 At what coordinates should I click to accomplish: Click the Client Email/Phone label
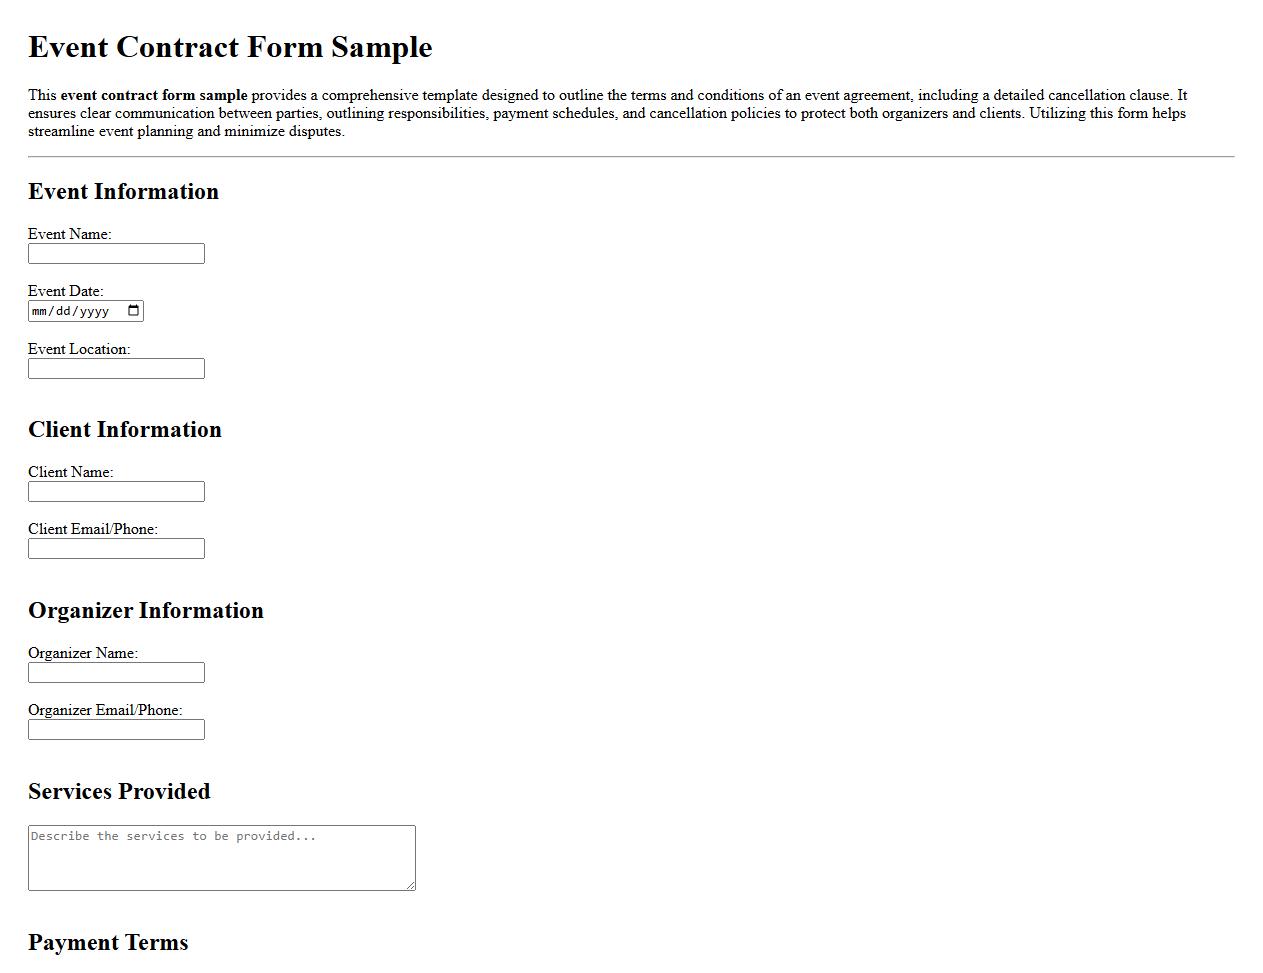94,529
